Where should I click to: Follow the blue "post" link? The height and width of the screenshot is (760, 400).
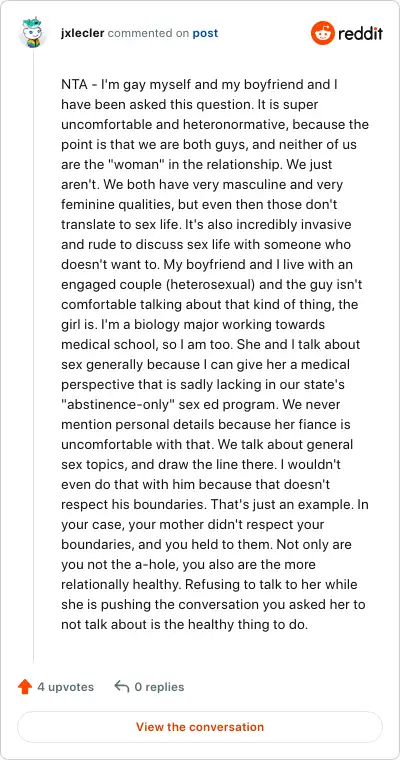click(205, 33)
